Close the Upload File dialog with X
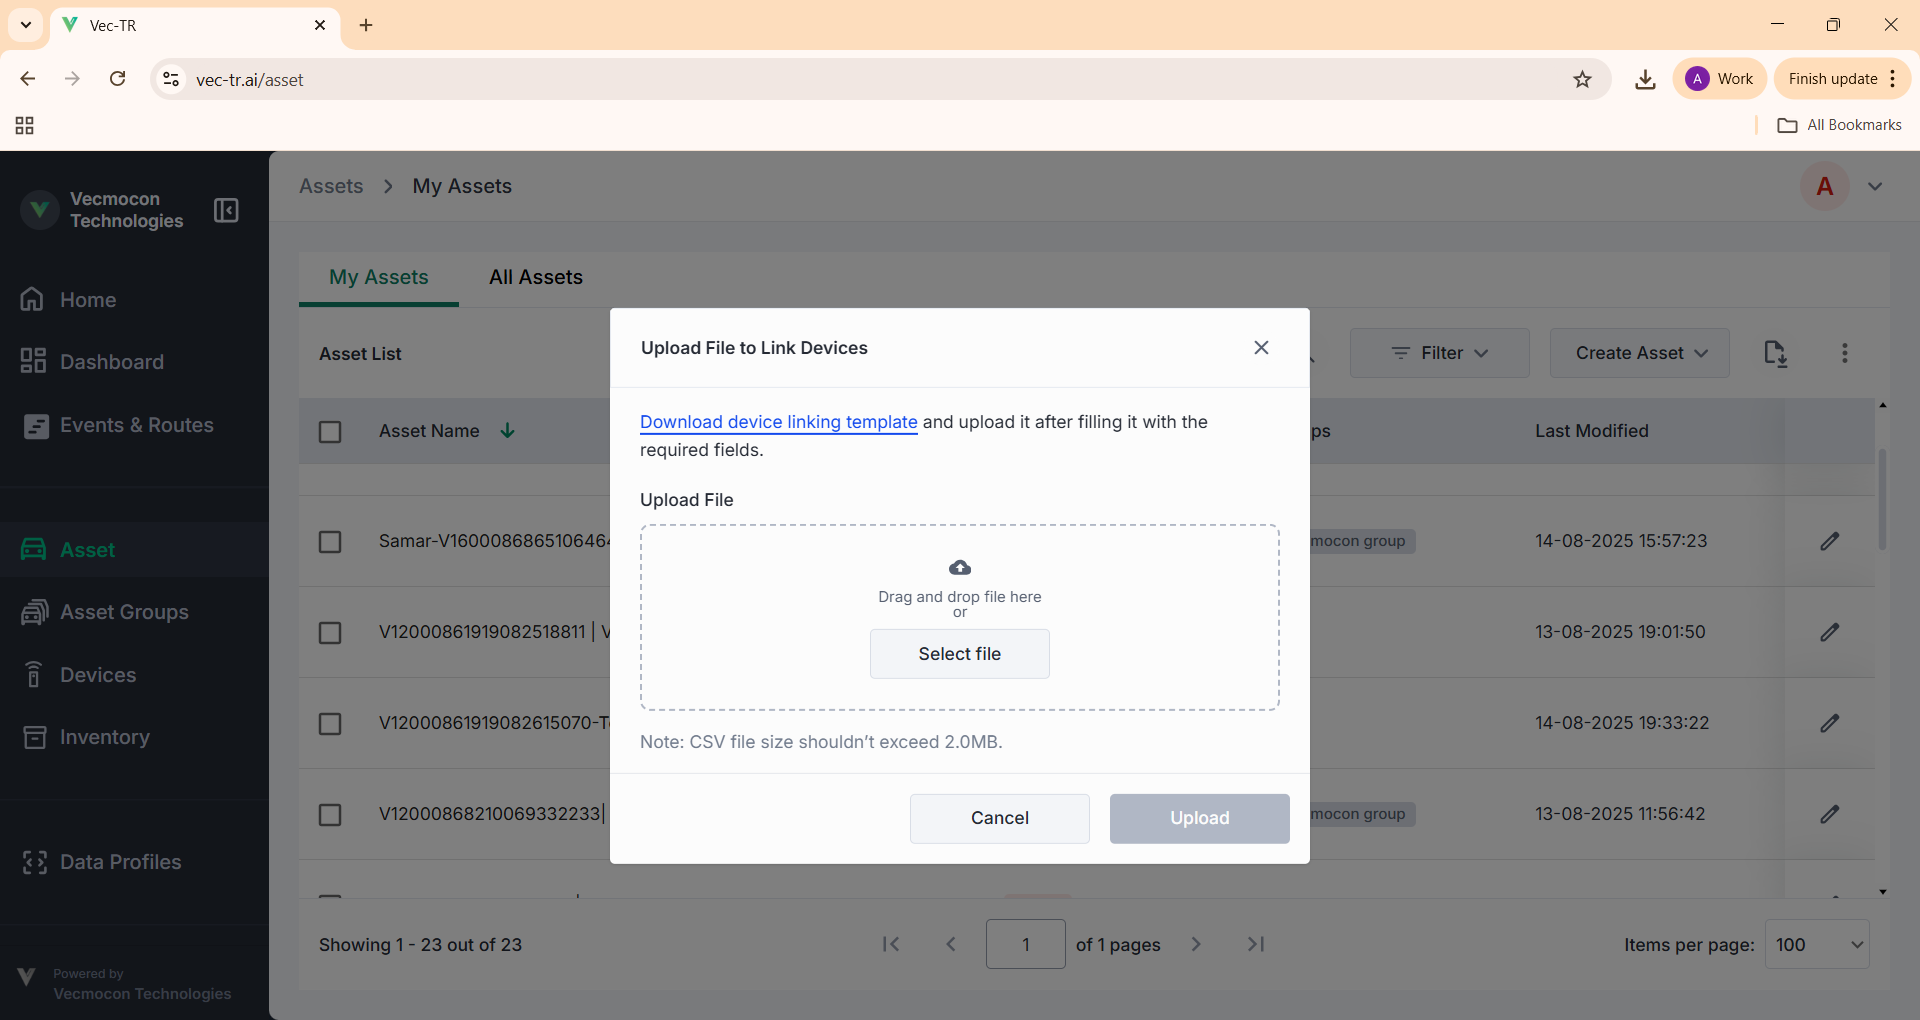 [x=1261, y=347]
